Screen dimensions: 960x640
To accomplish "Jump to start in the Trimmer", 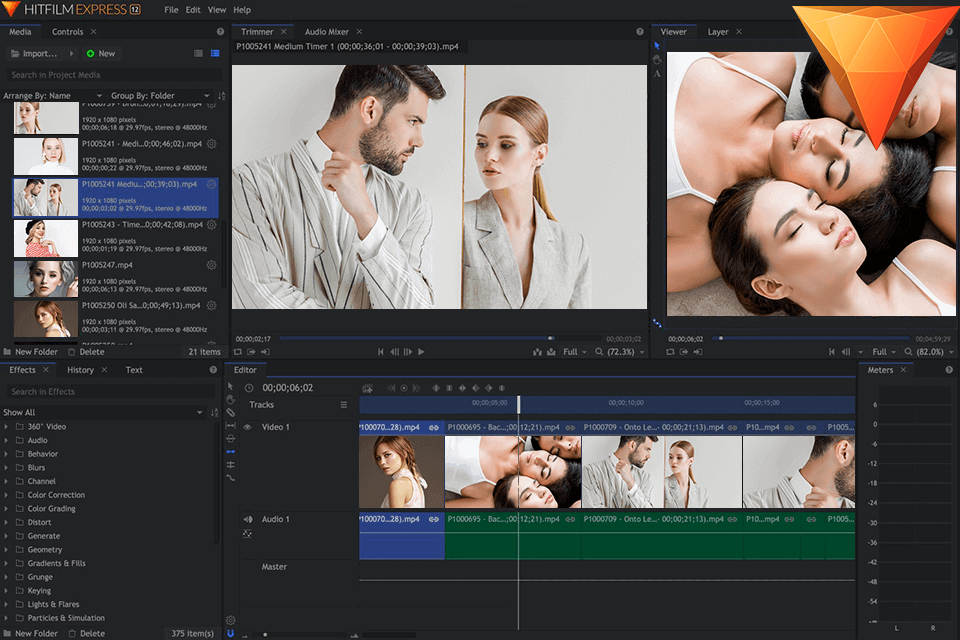I will 381,352.
